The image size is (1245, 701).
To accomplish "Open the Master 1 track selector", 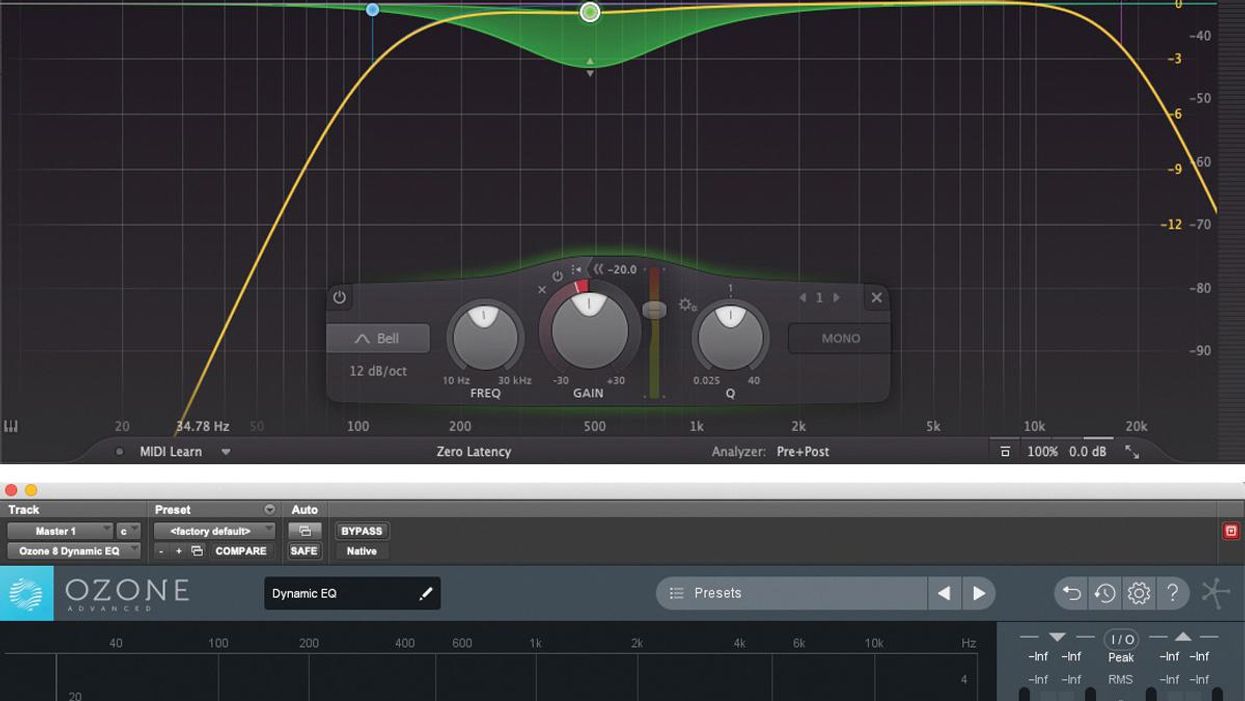I will [x=60, y=531].
